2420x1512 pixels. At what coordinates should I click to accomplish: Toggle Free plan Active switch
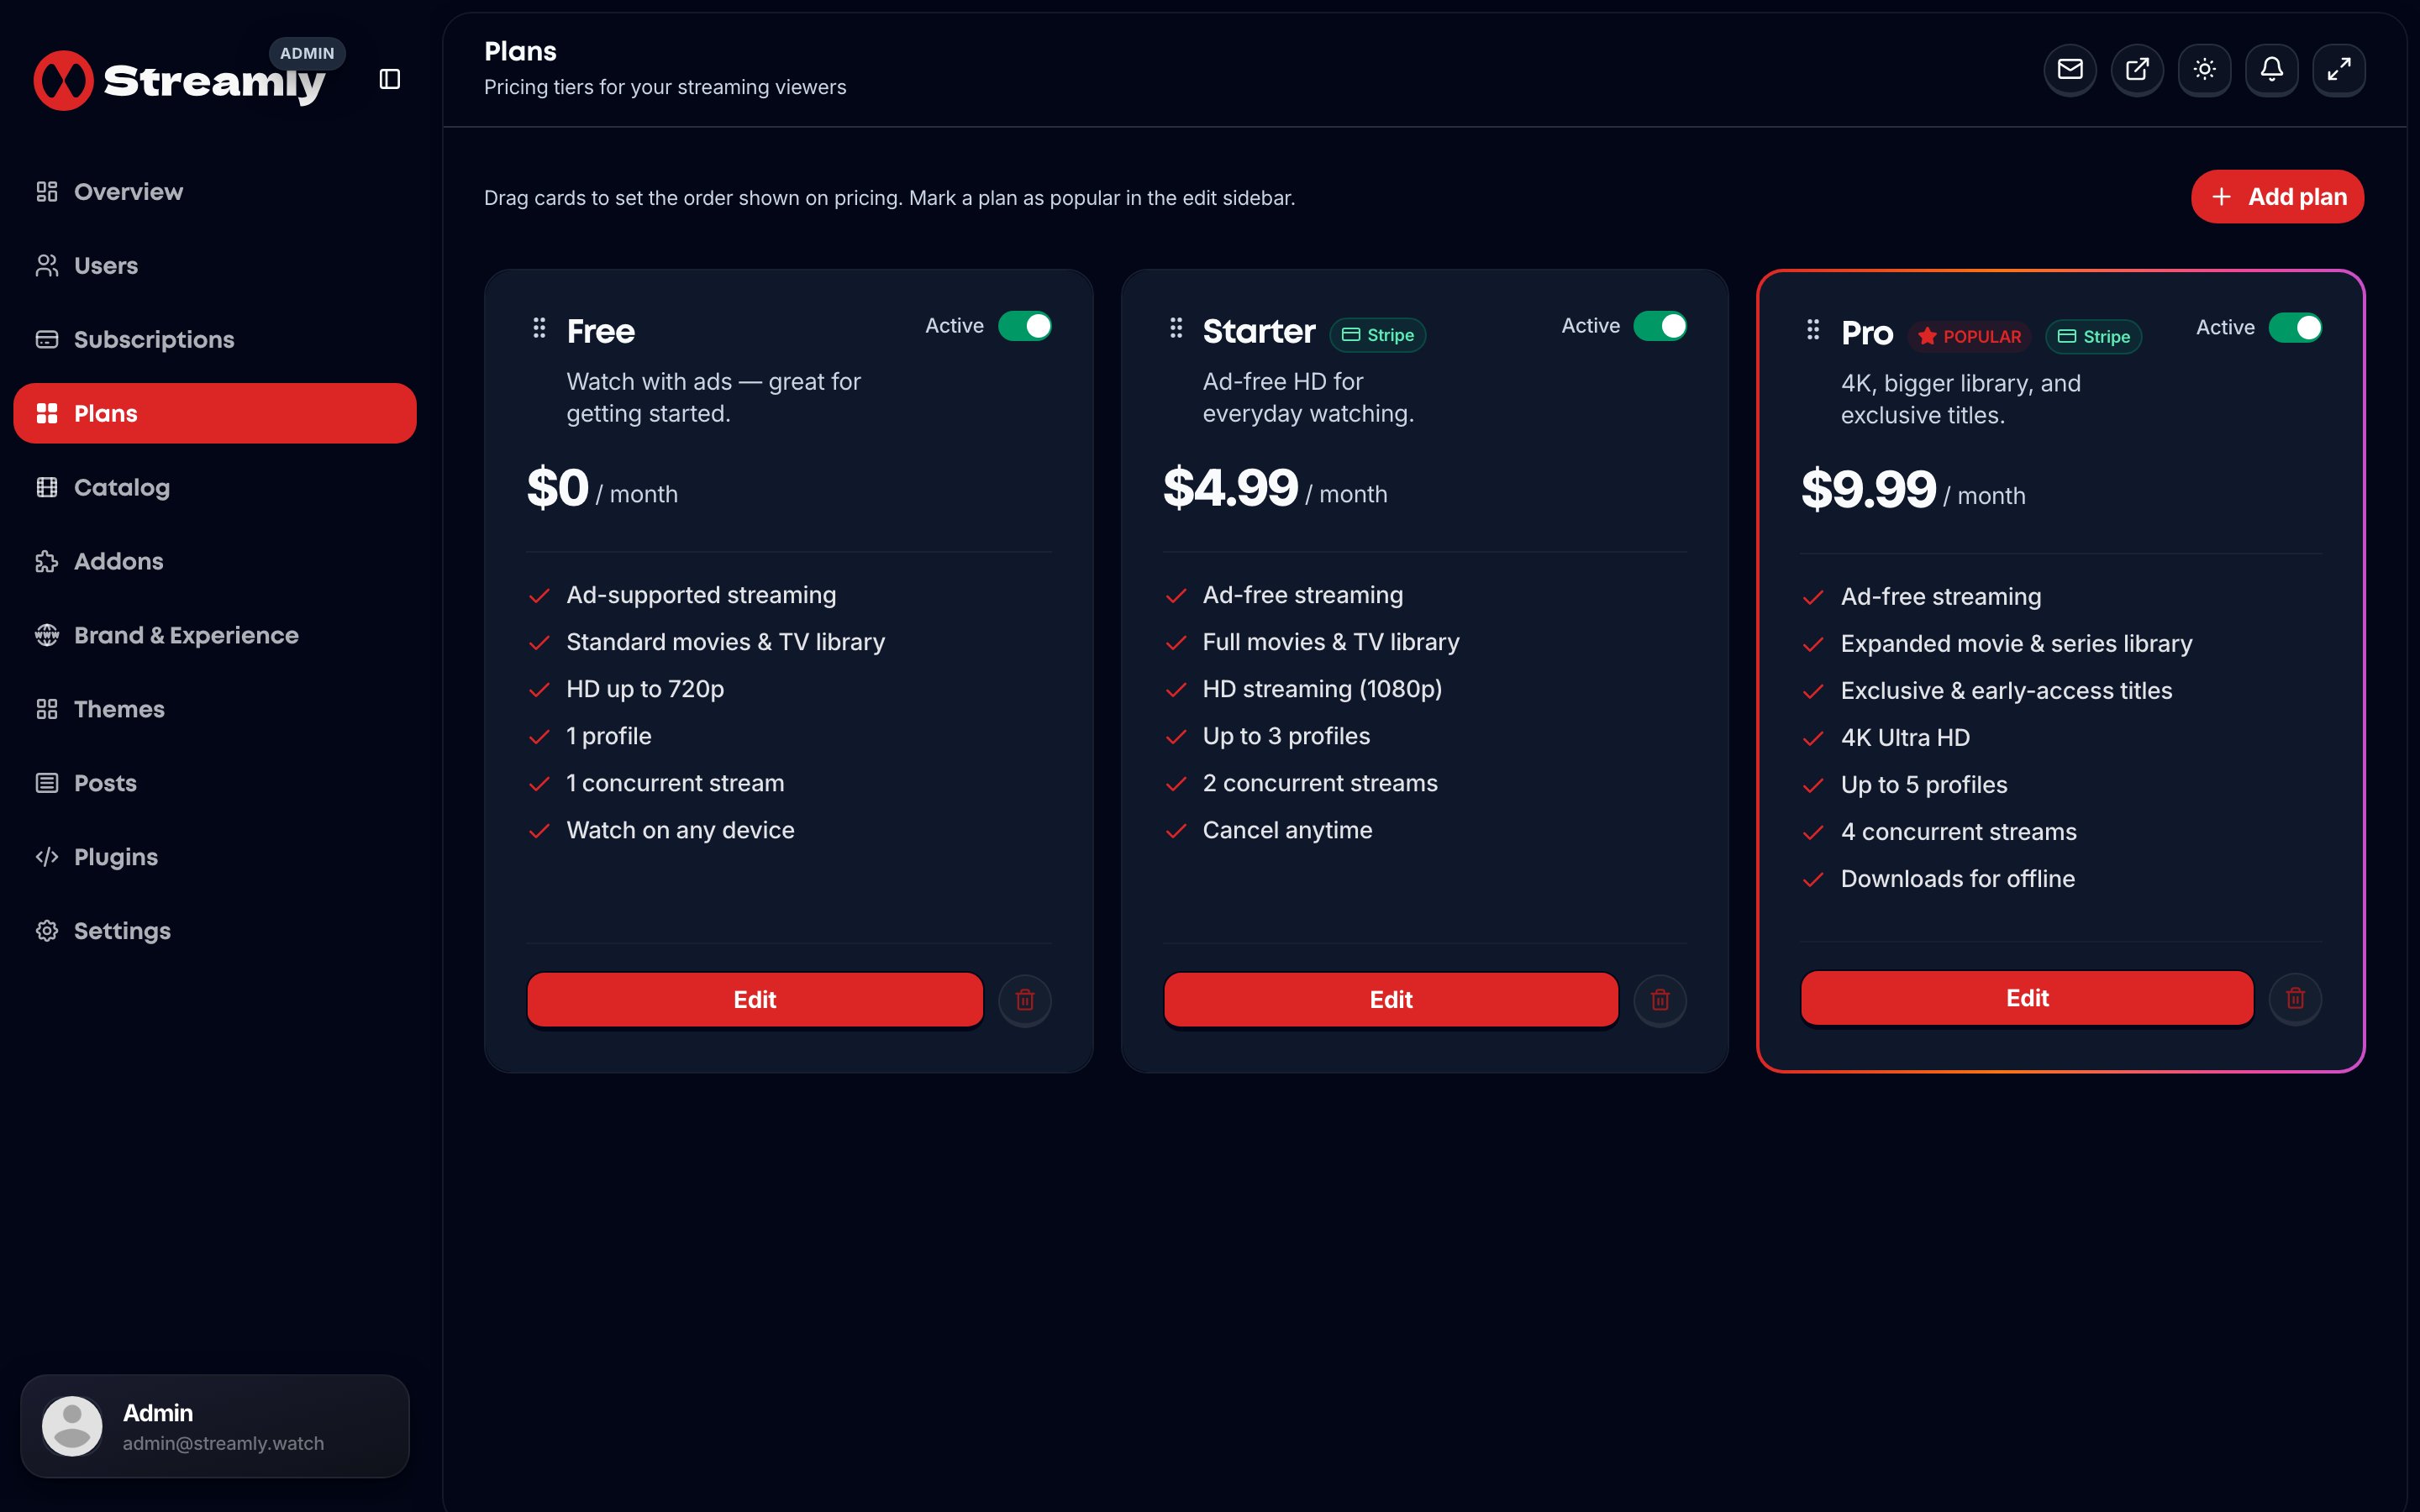(1025, 326)
